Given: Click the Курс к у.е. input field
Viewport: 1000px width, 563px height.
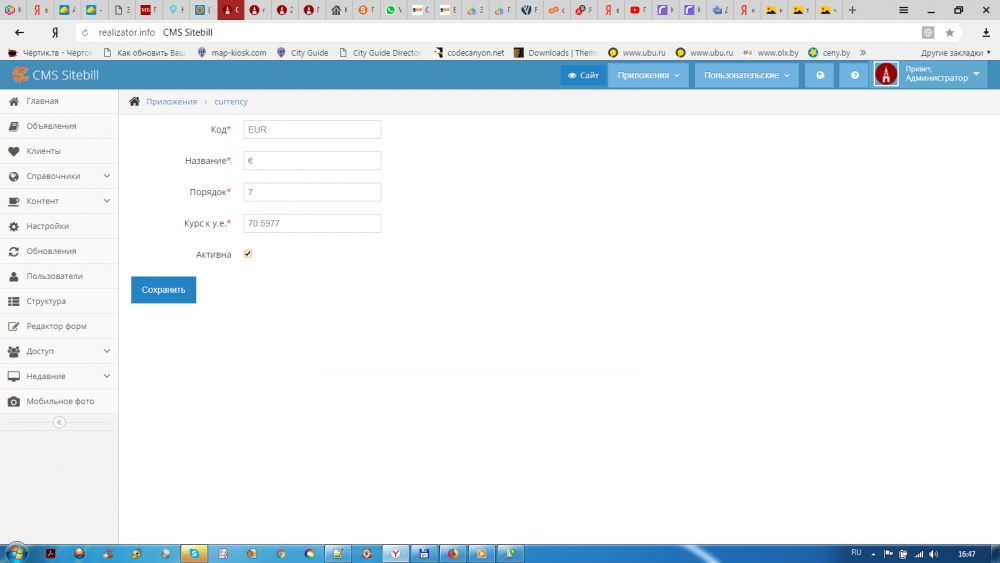Looking at the screenshot, I should [x=312, y=223].
